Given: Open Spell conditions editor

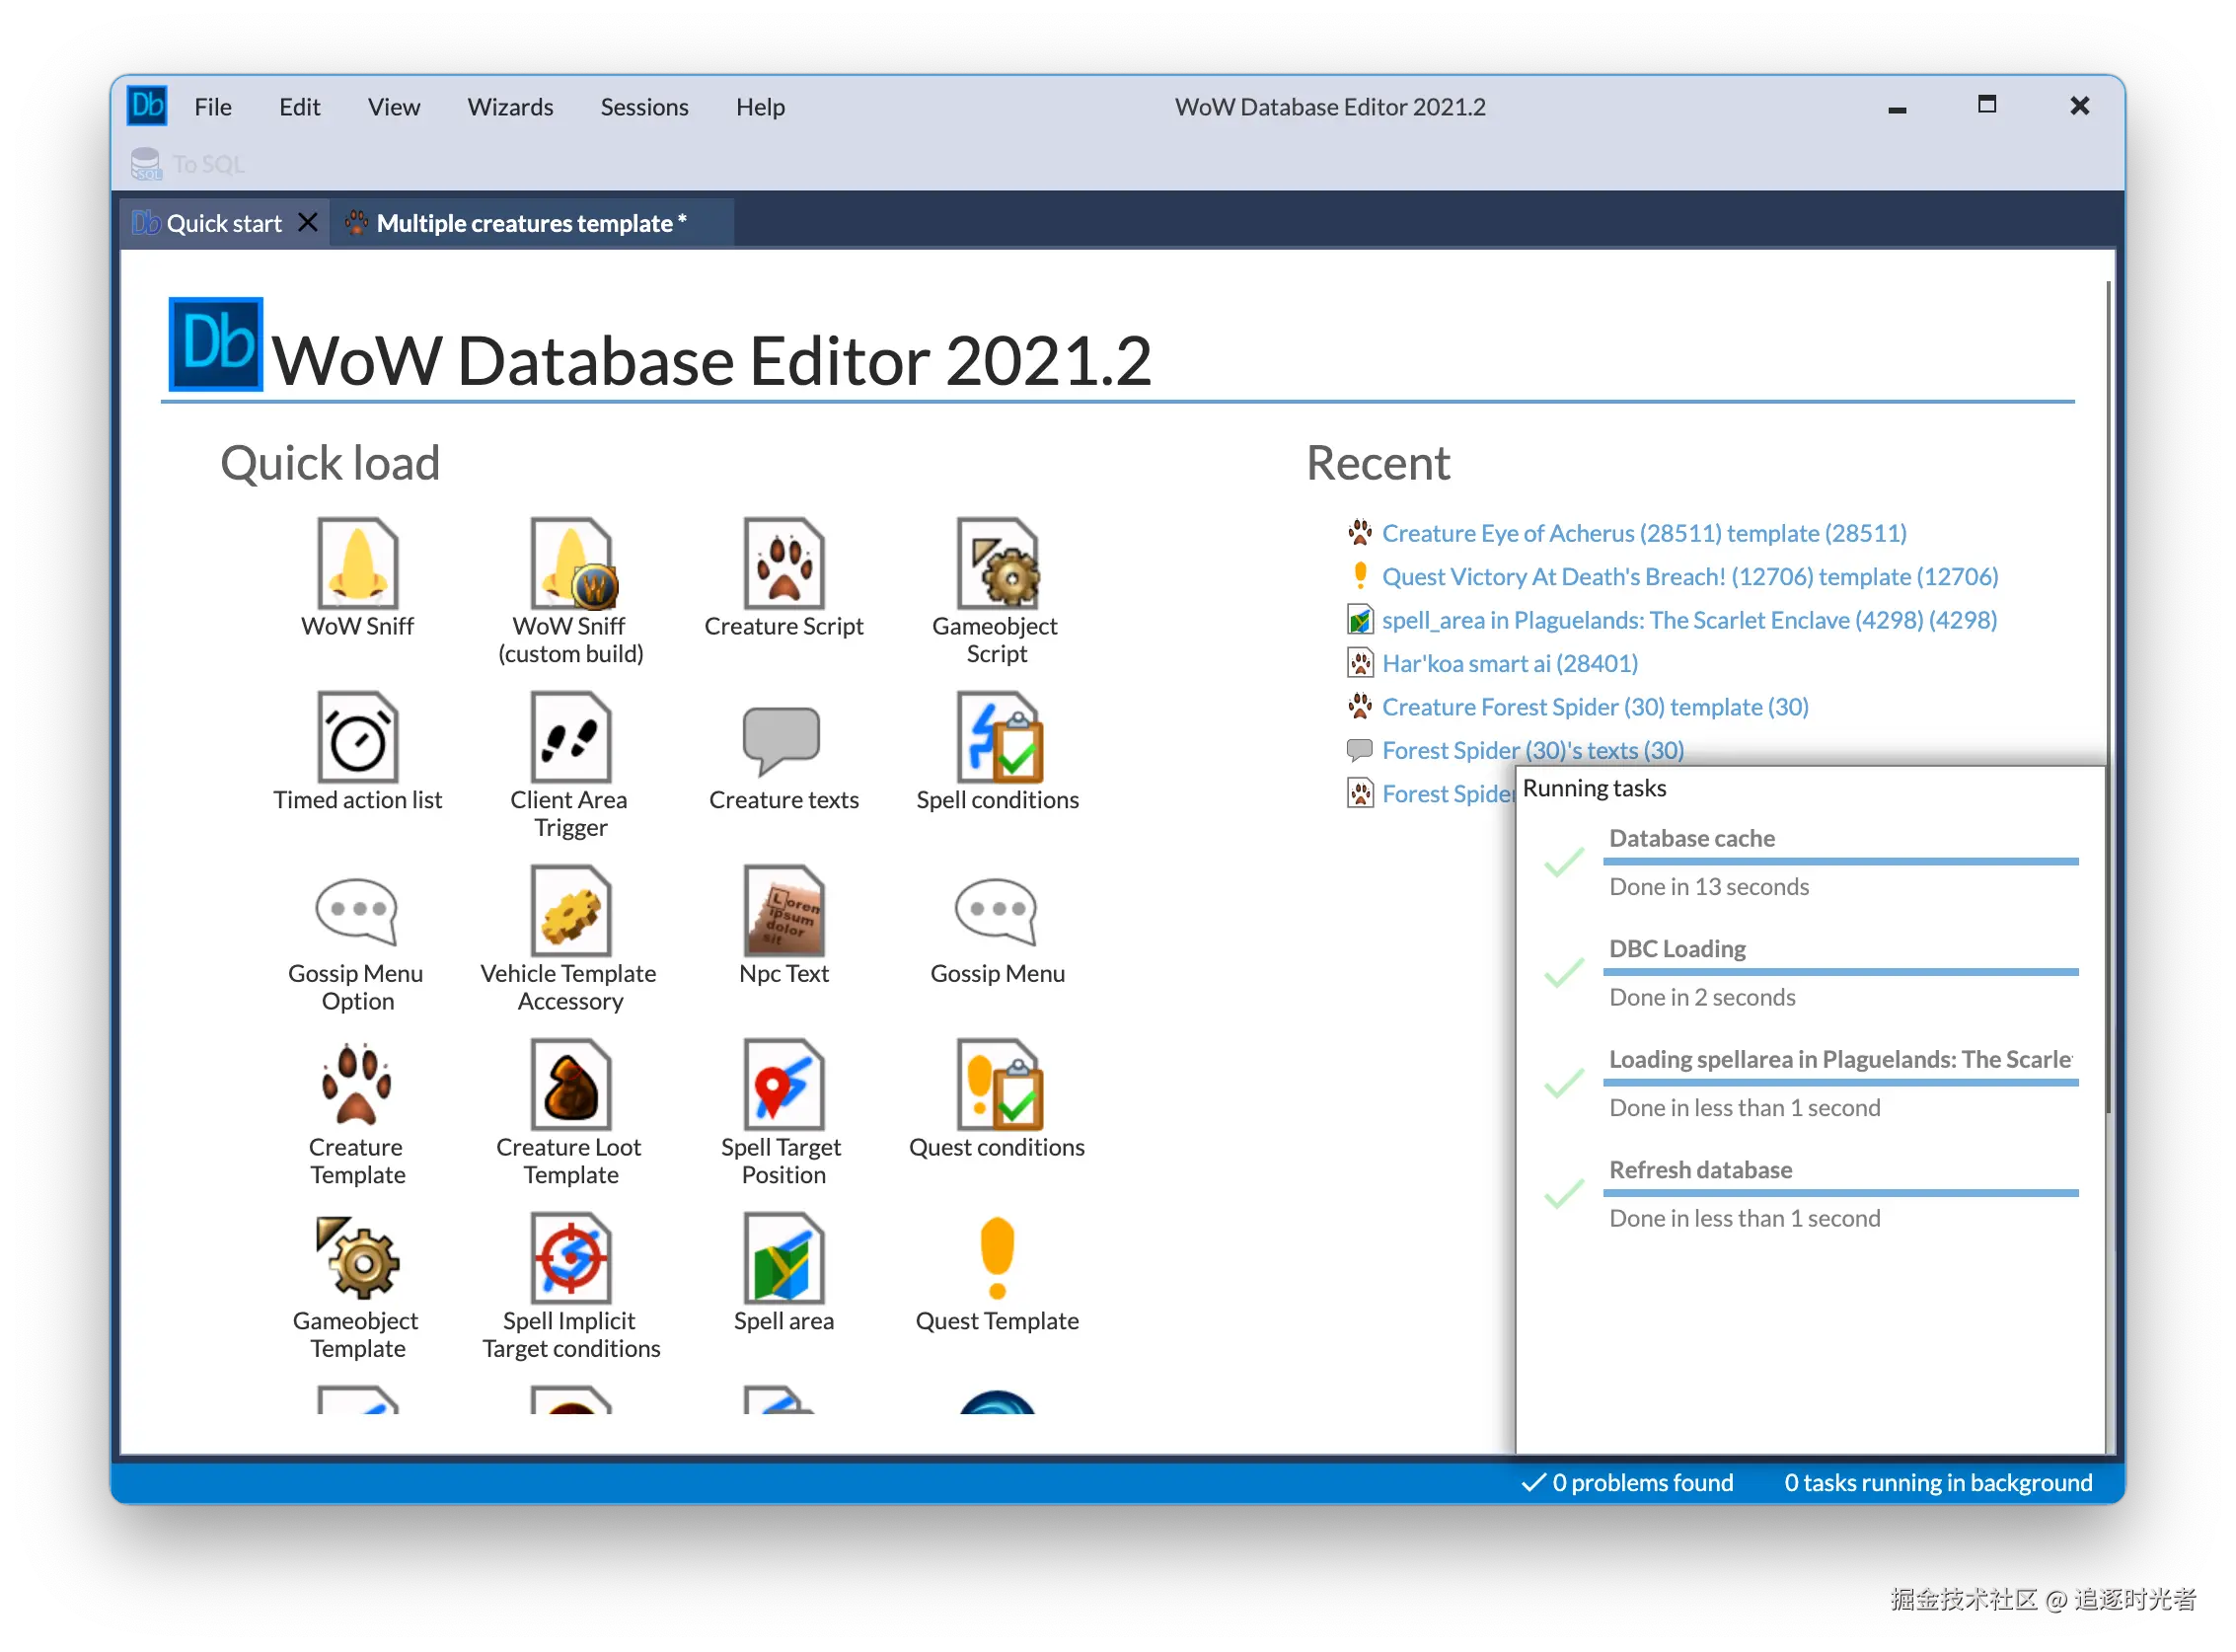Looking at the screenshot, I should 997,752.
